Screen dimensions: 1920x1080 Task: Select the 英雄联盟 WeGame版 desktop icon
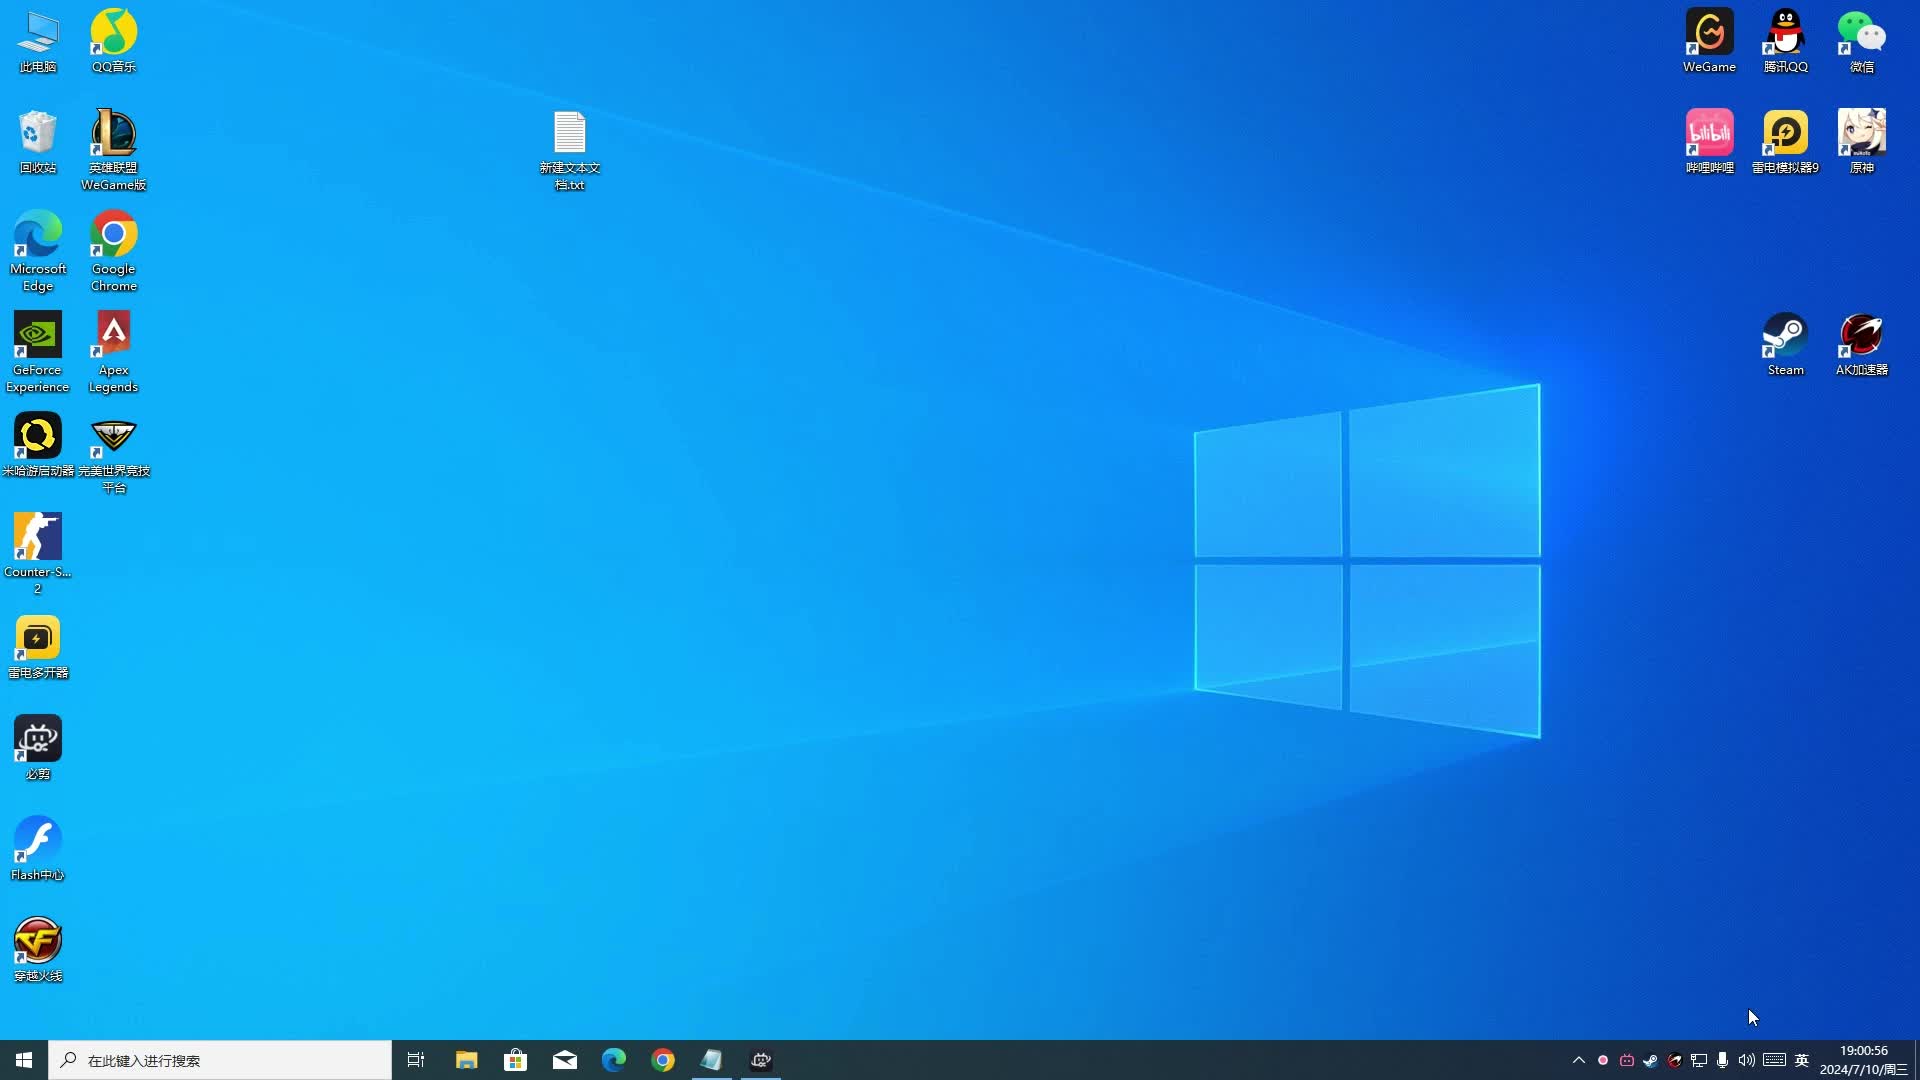[x=113, y=150]
